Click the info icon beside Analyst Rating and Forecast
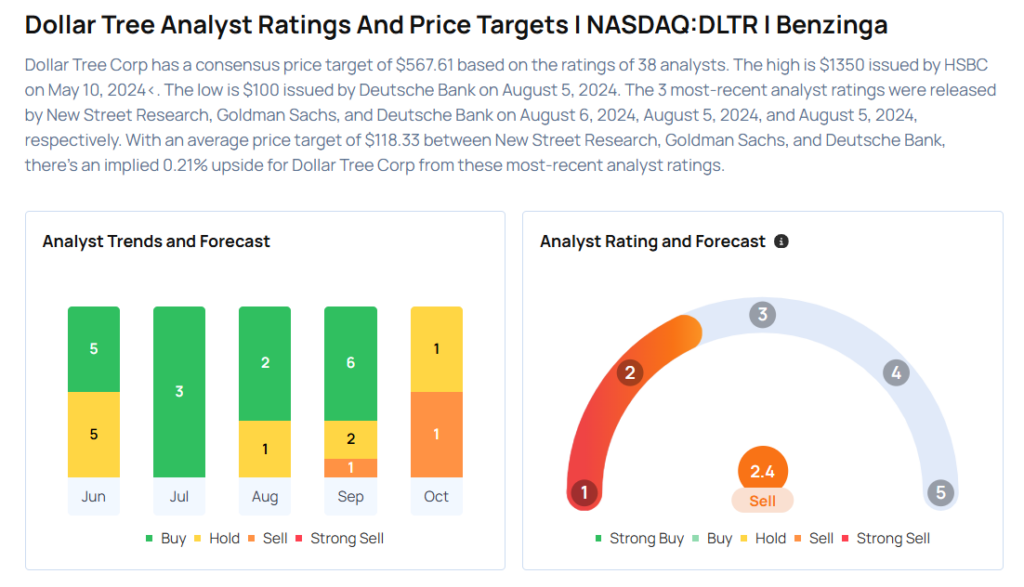 [x=782, y=241]
